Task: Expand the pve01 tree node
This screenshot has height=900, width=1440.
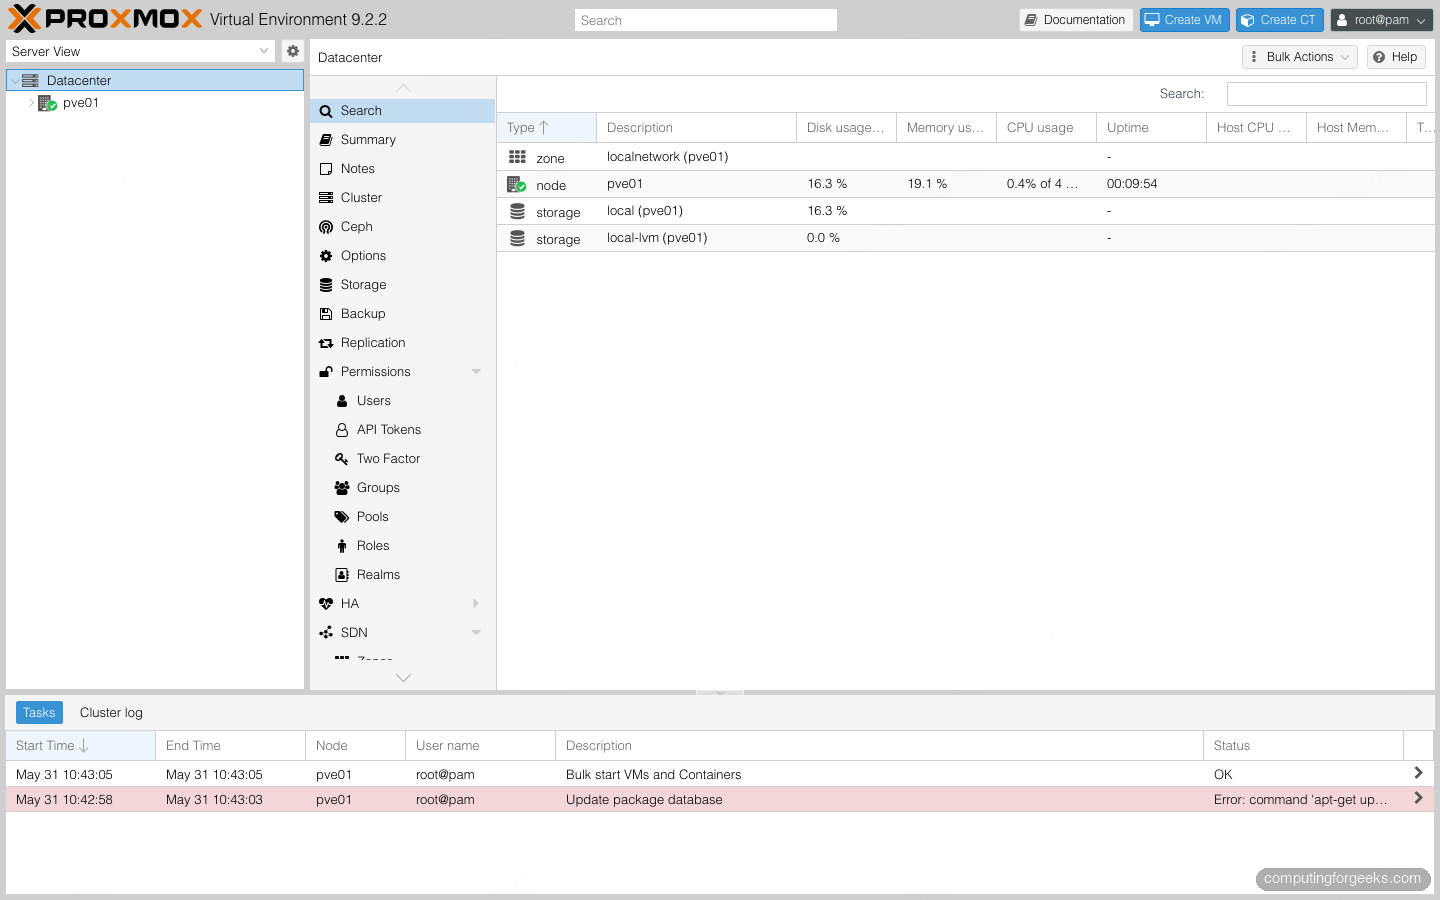Action: pos(31,103)
